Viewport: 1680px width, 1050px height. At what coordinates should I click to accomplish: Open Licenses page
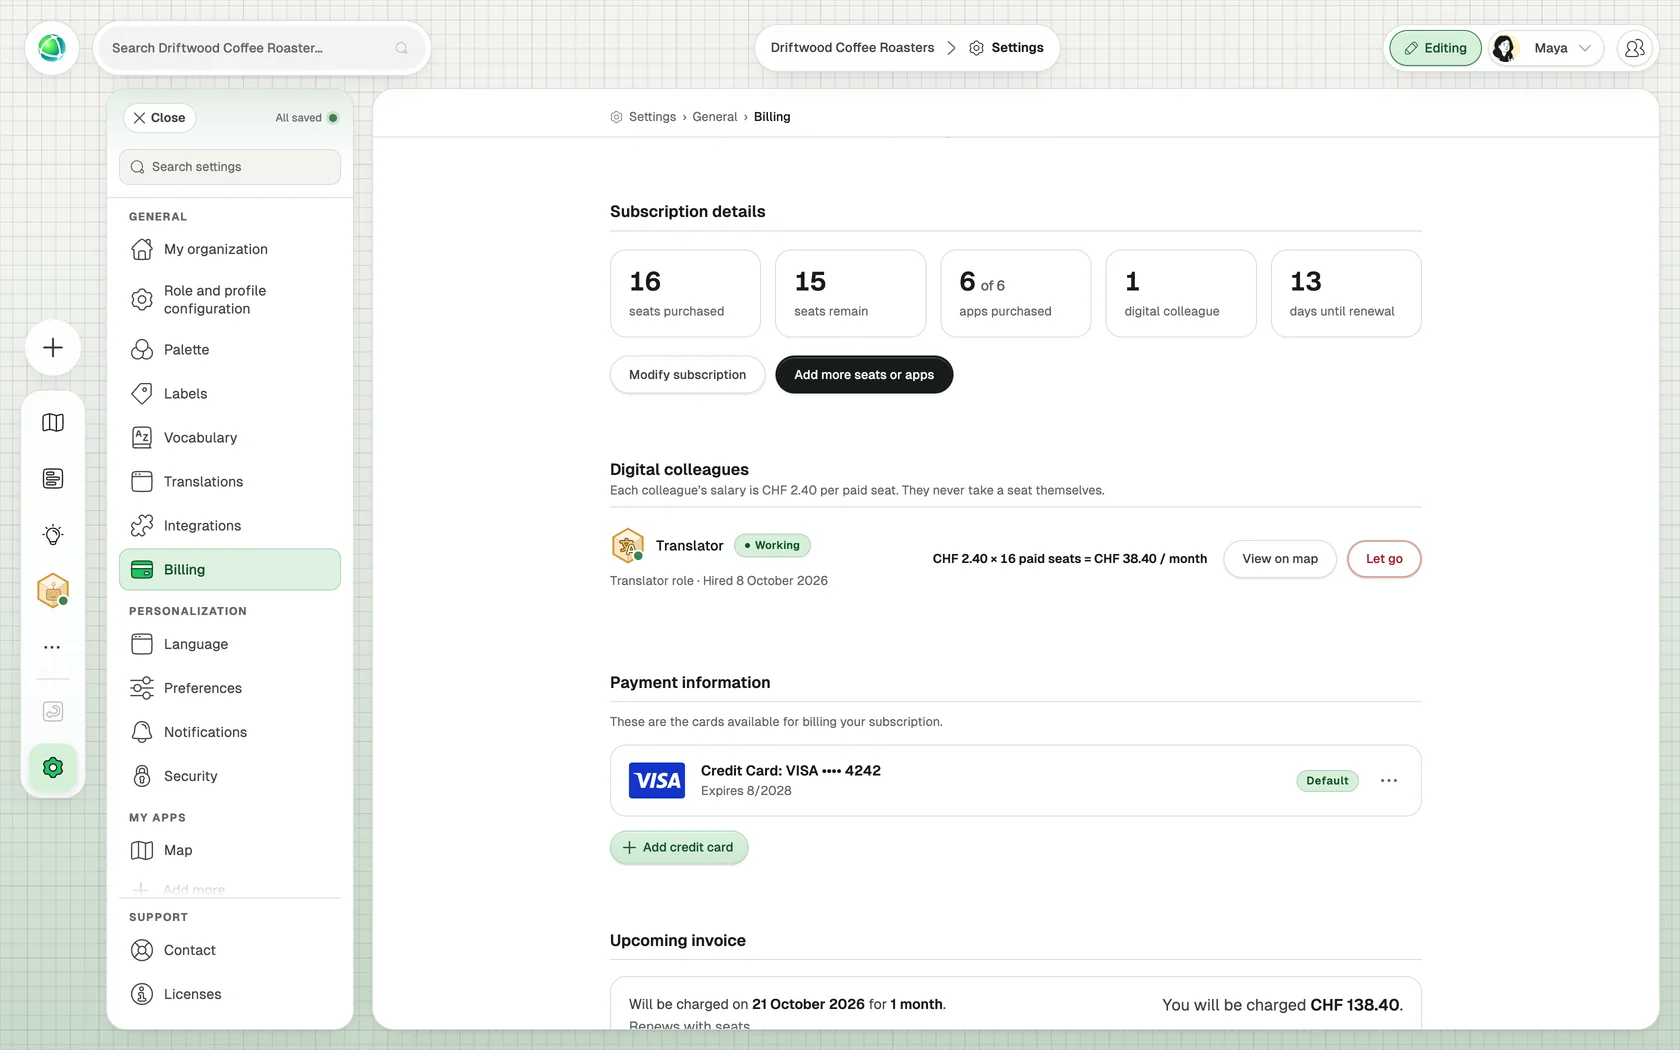(x=230, y=994)
